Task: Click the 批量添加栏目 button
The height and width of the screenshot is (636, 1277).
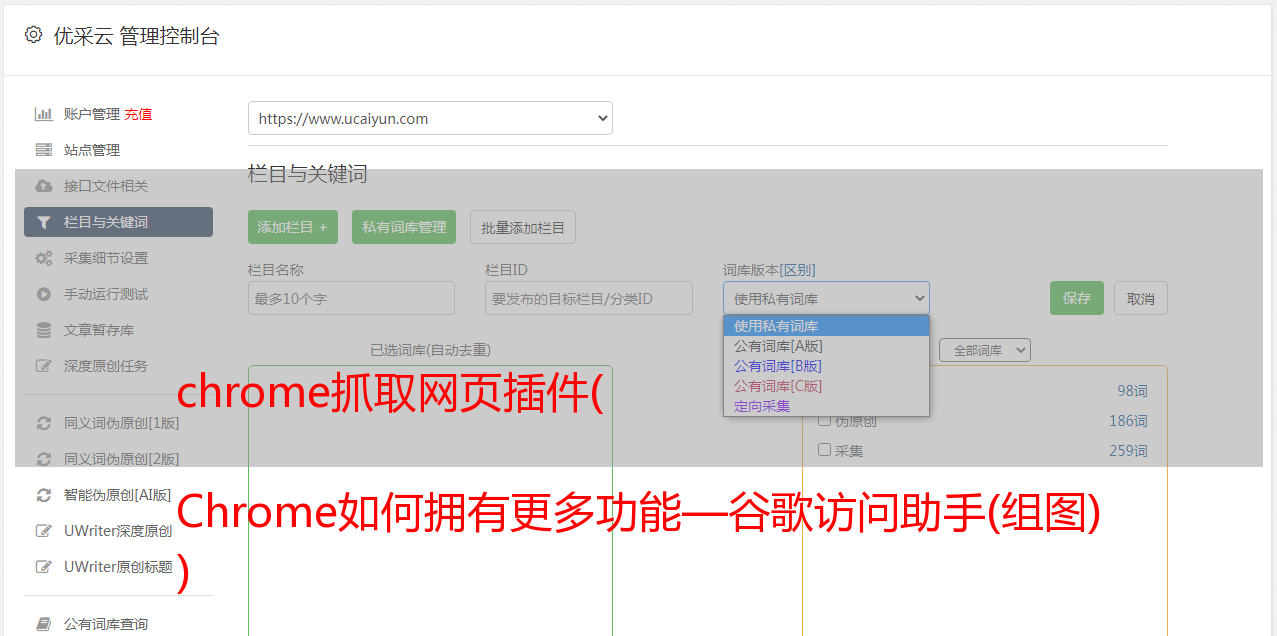Action: tap(523, 227)
